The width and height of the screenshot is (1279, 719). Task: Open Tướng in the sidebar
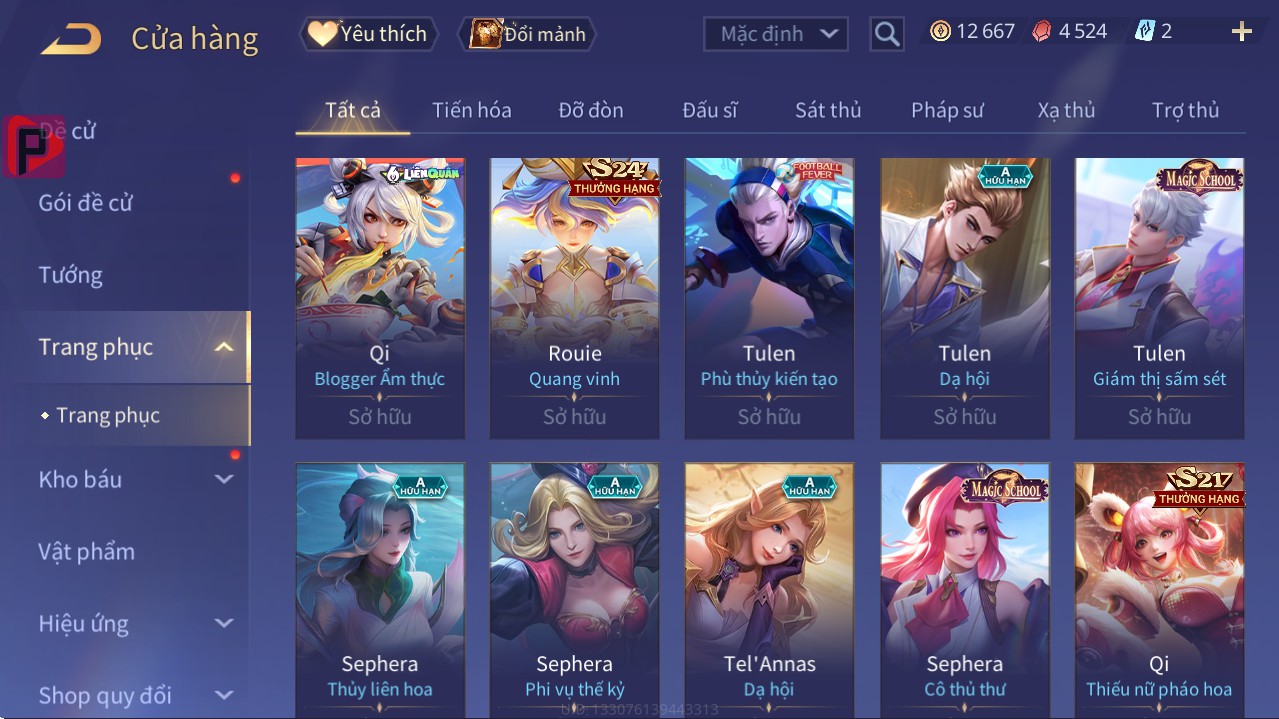pyautogui.click(x=71, y=275)
